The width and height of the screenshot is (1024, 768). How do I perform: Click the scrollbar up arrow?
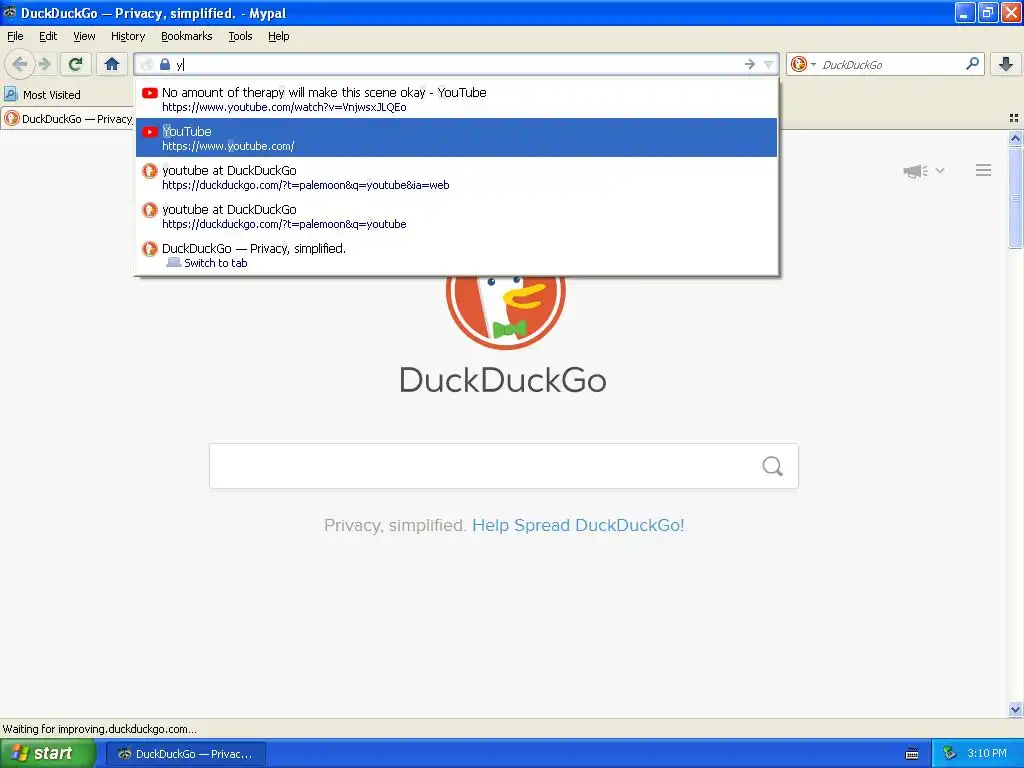[1015, 138]
